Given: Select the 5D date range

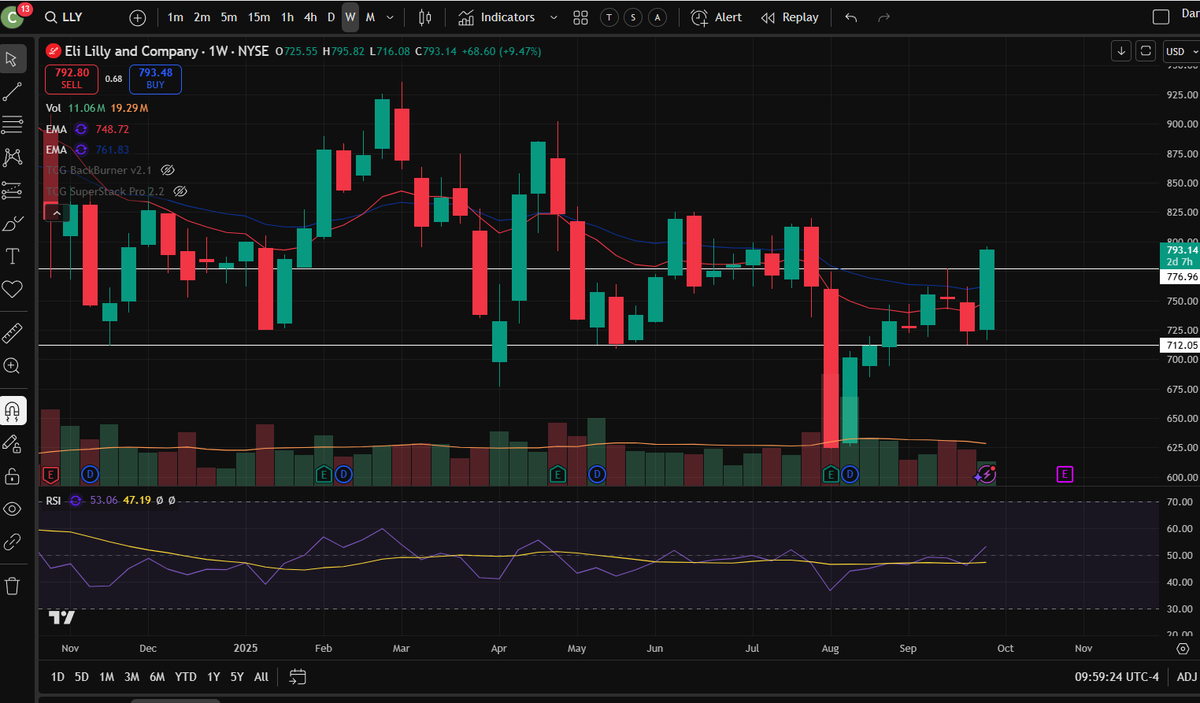Looking at the screenshot, I should tap(82, 677).
